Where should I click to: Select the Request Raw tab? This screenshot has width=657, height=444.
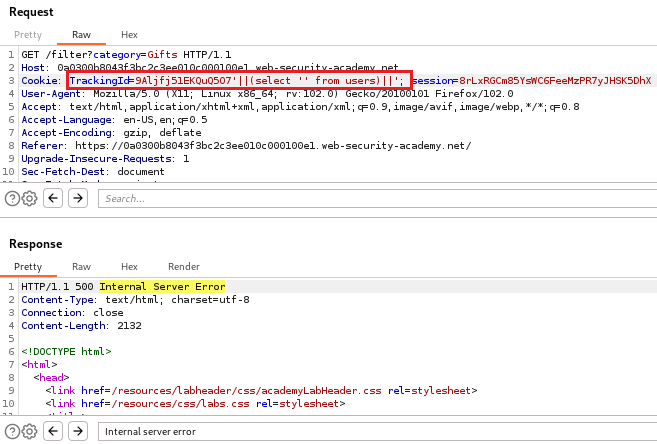coord(81,35)
